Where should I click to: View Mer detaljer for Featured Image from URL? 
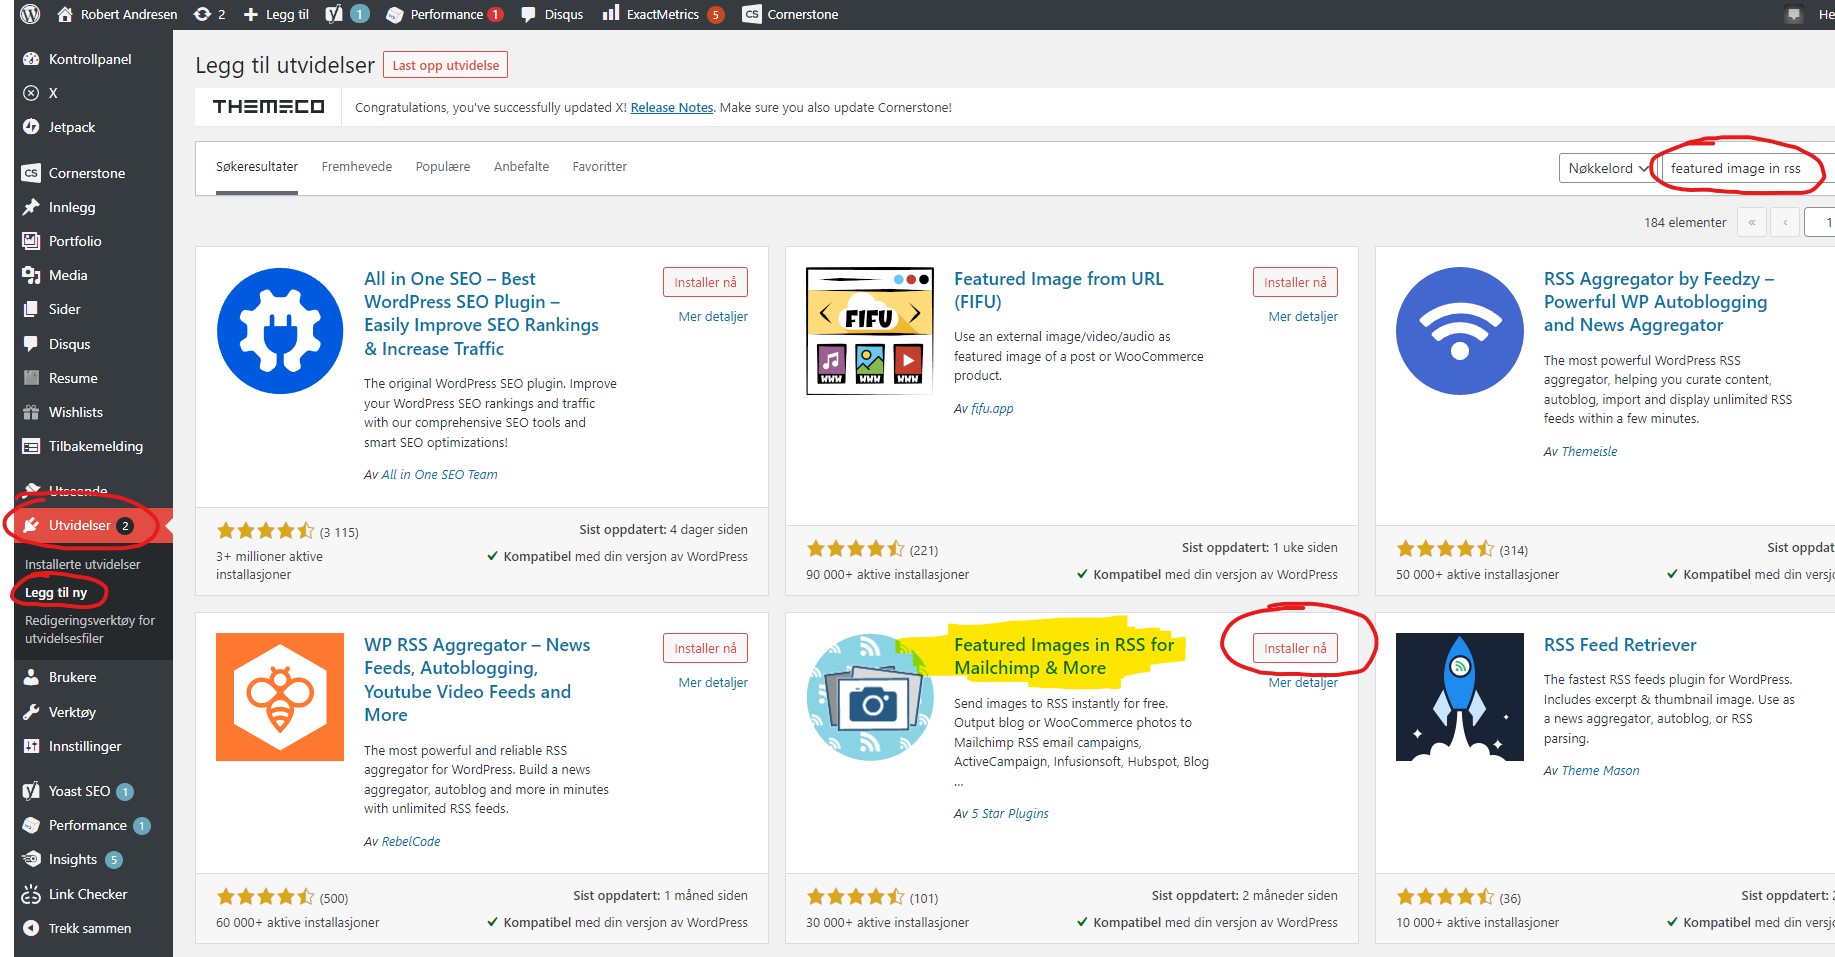pos(1303,316)
